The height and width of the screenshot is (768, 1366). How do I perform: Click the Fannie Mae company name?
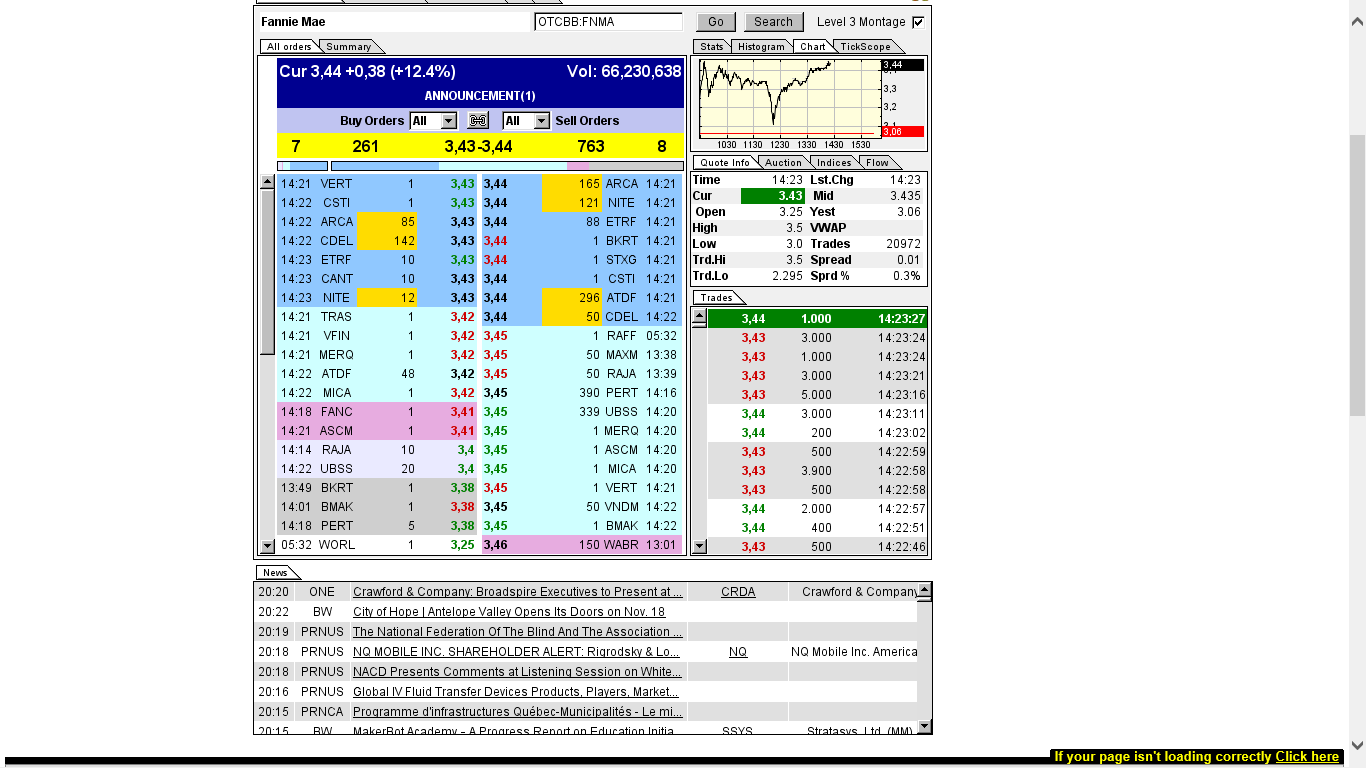[293, 22]
